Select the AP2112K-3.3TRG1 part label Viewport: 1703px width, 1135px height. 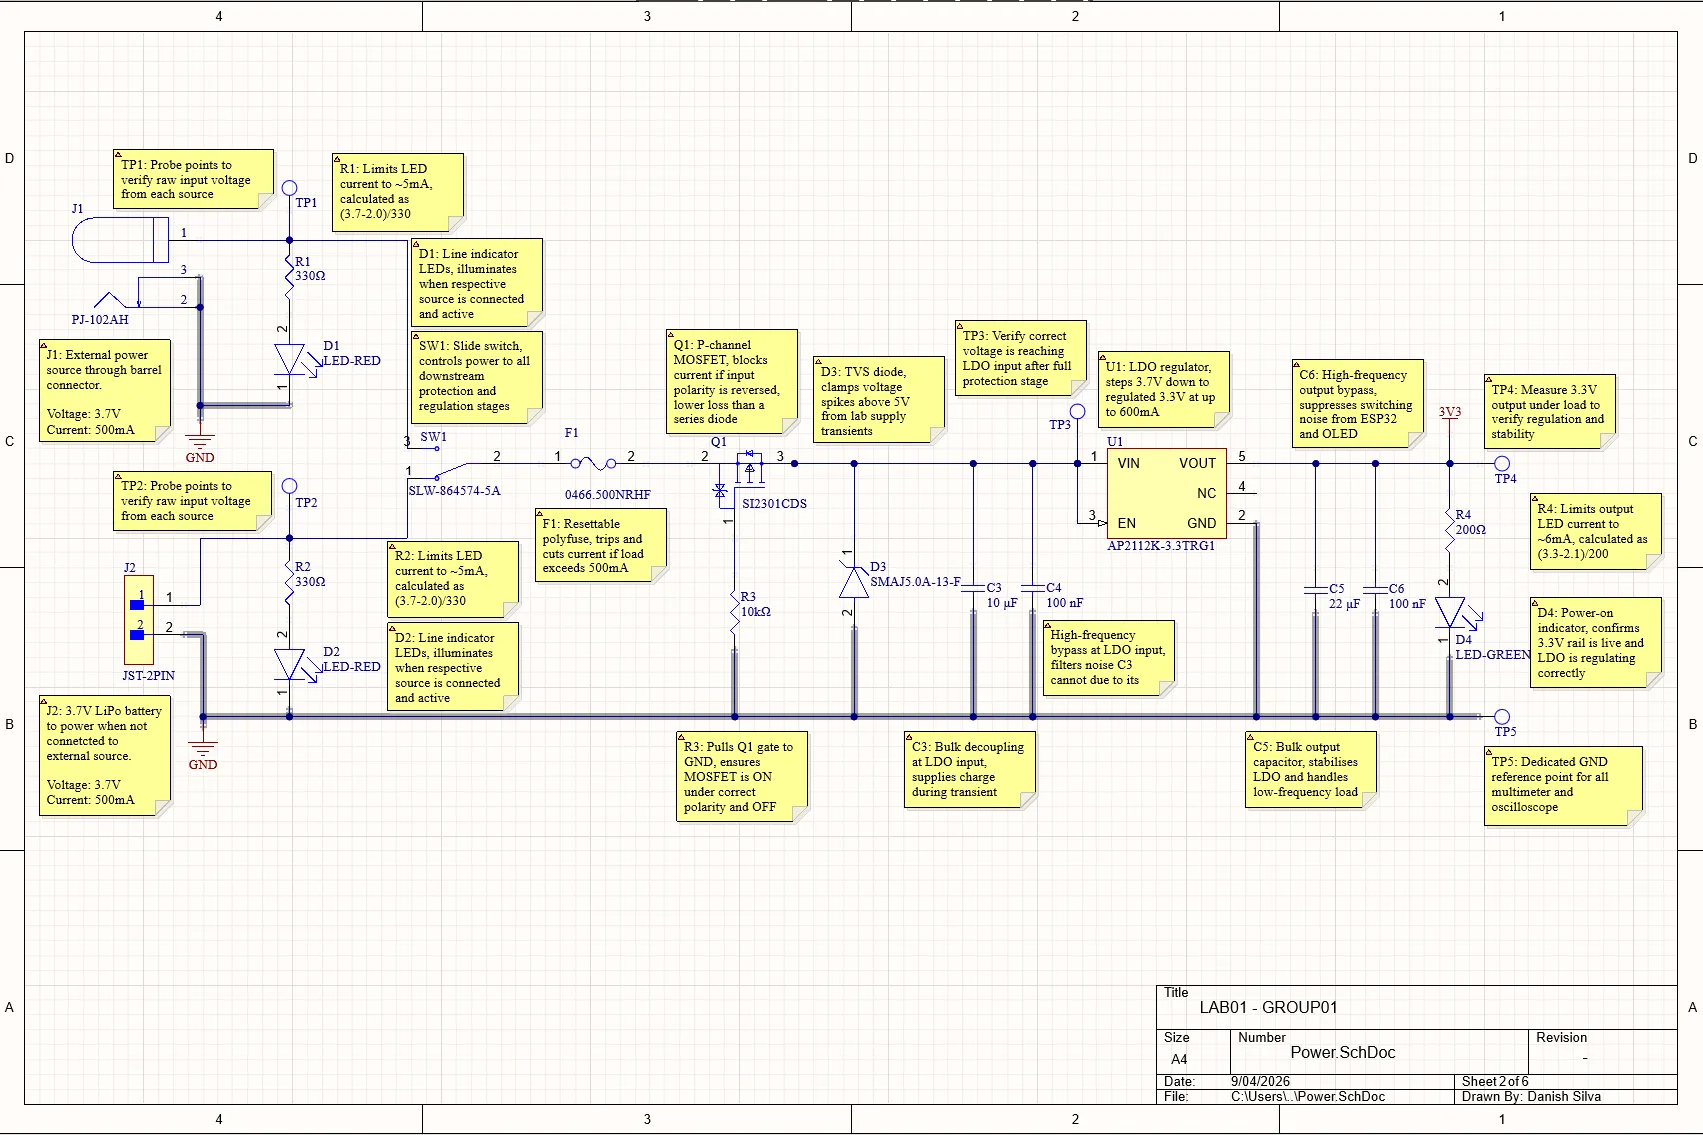click(1161, 546)
